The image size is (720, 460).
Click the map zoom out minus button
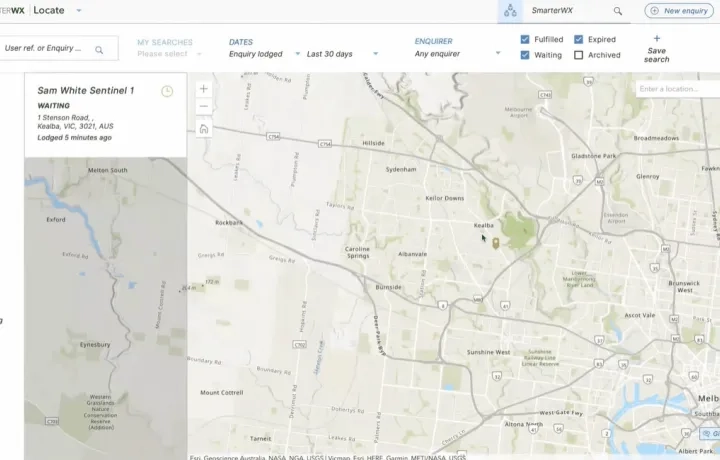pyautogui.click(x=204, y=106)
